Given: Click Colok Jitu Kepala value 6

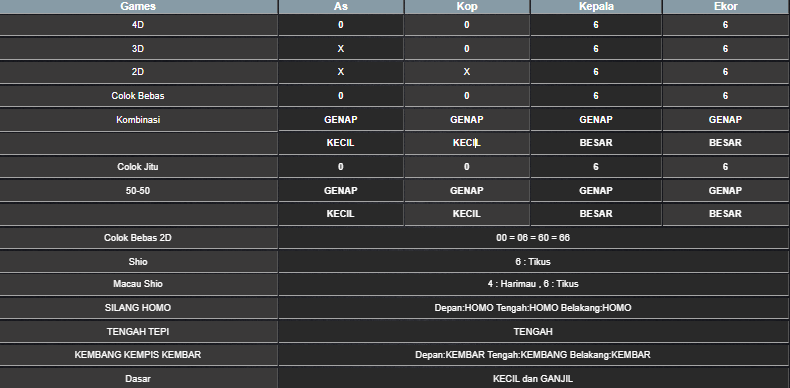Looking at the screenshot, I should pyautogui.click(x=596, y=167).
